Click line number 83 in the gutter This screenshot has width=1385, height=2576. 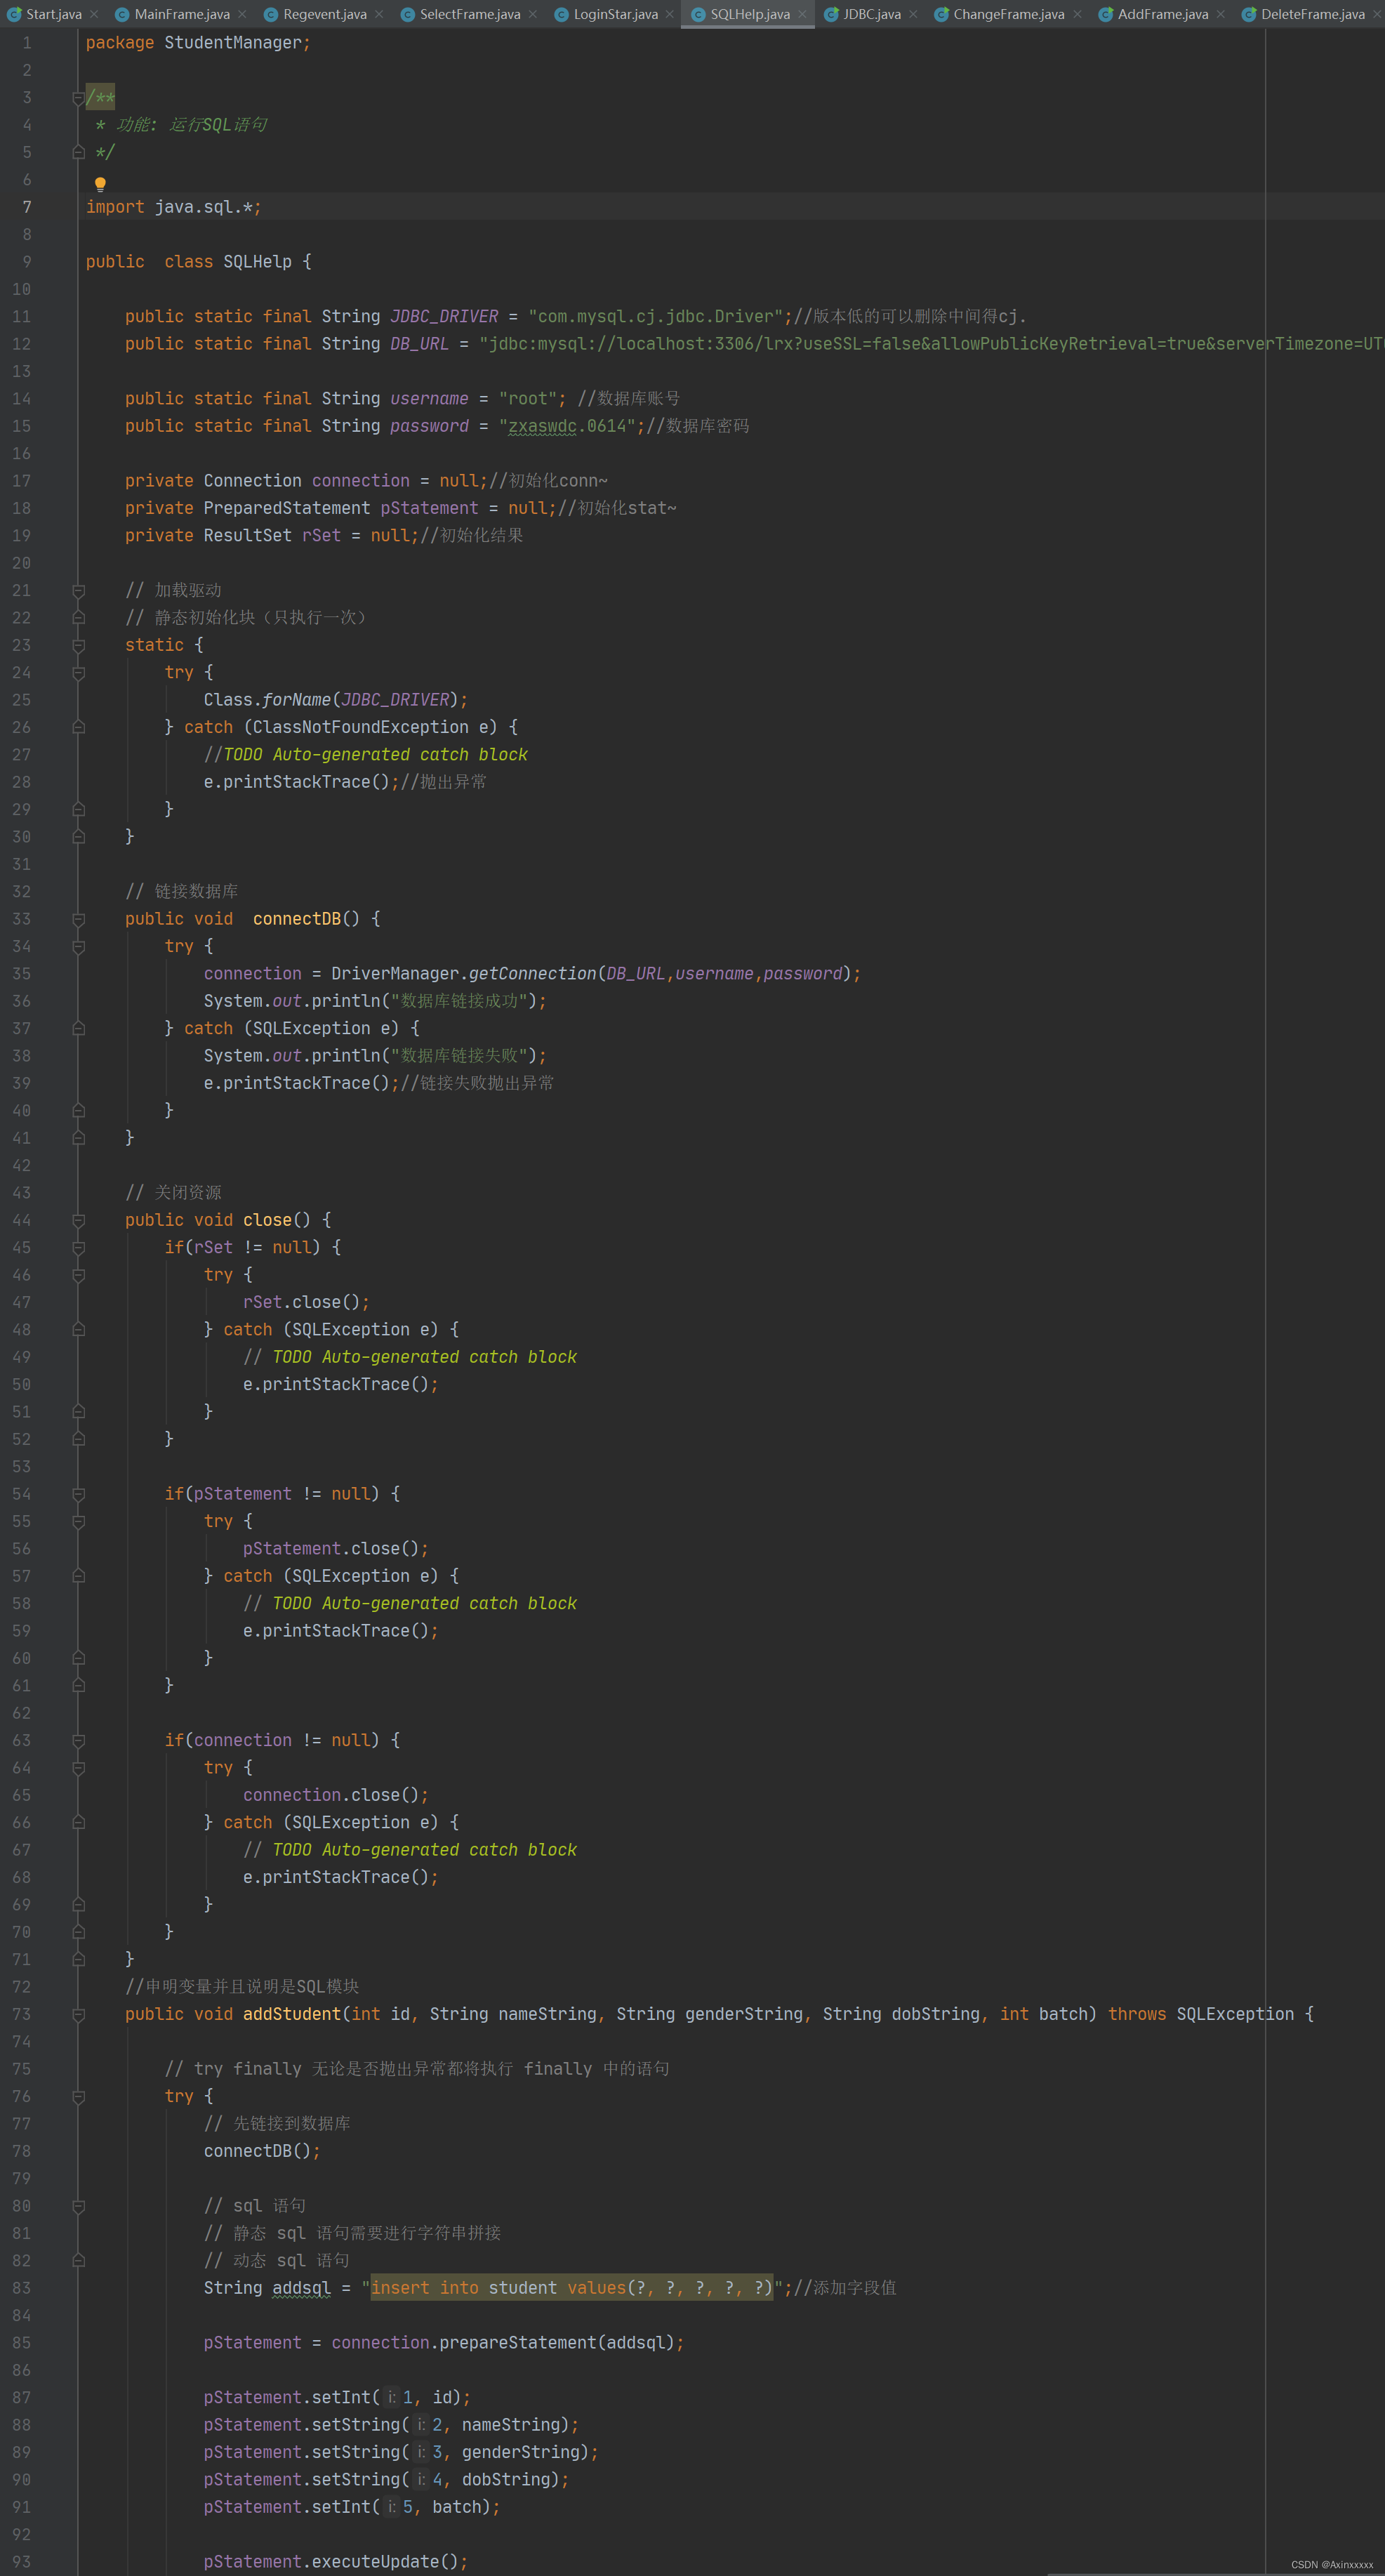coord(21,2288)
